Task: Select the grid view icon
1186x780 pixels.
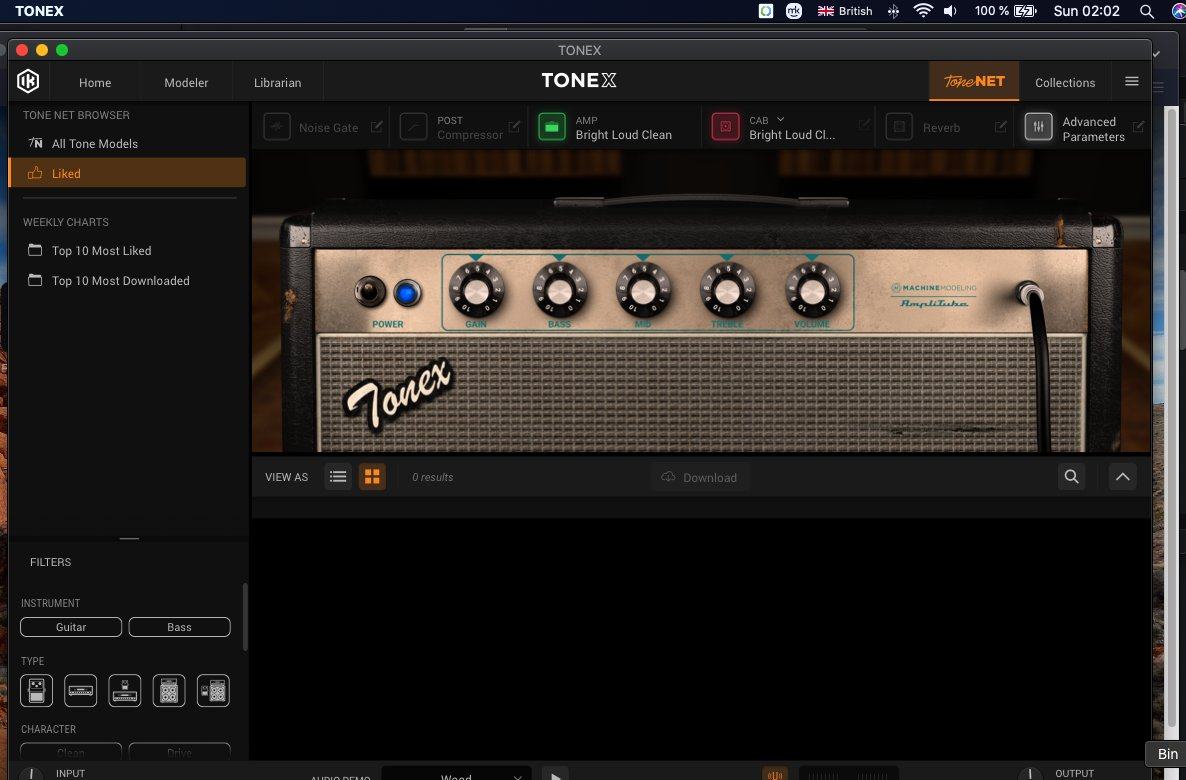Action: (372, 477)
